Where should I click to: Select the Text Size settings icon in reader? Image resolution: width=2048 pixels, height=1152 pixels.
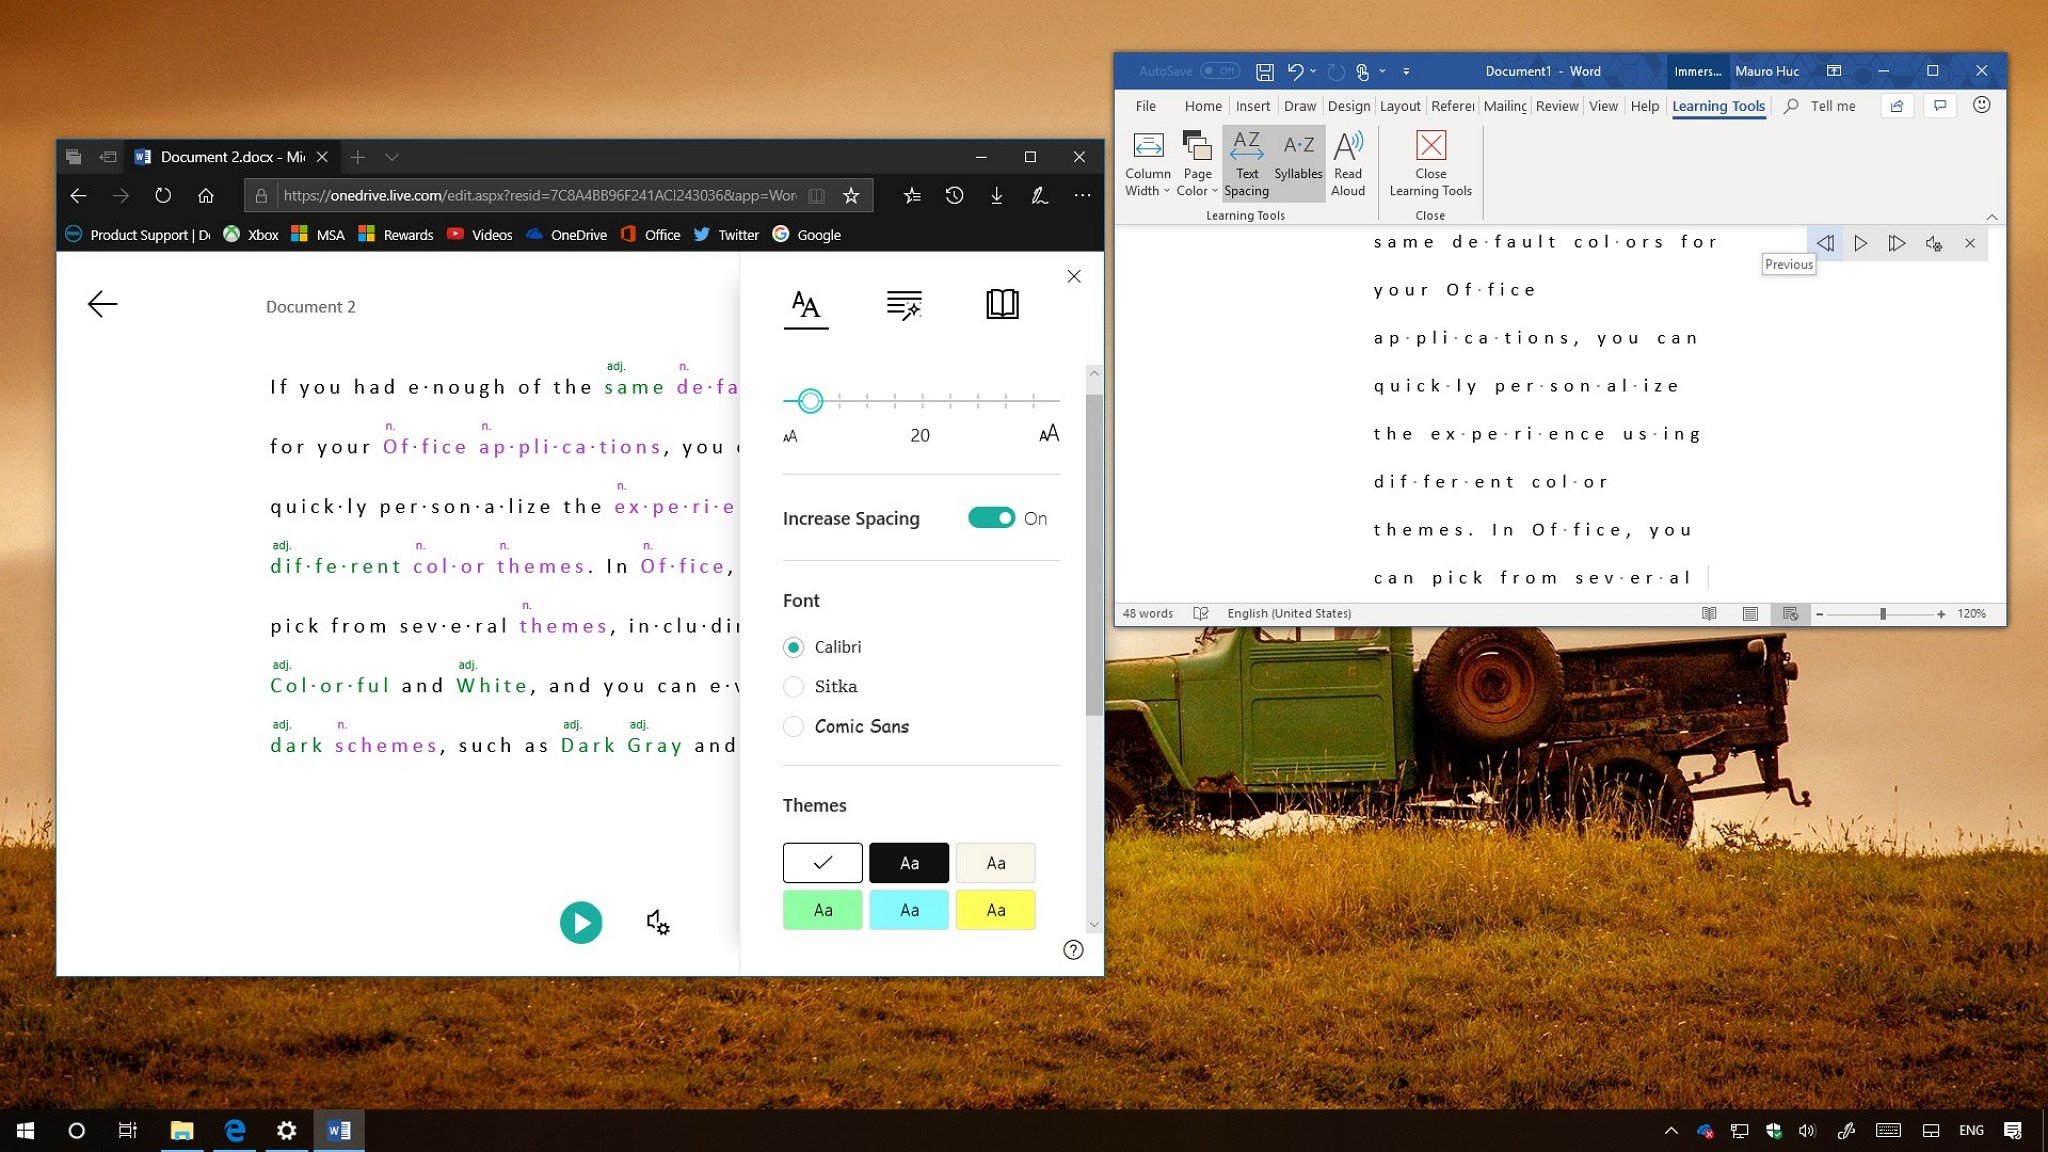pos(805,304)
